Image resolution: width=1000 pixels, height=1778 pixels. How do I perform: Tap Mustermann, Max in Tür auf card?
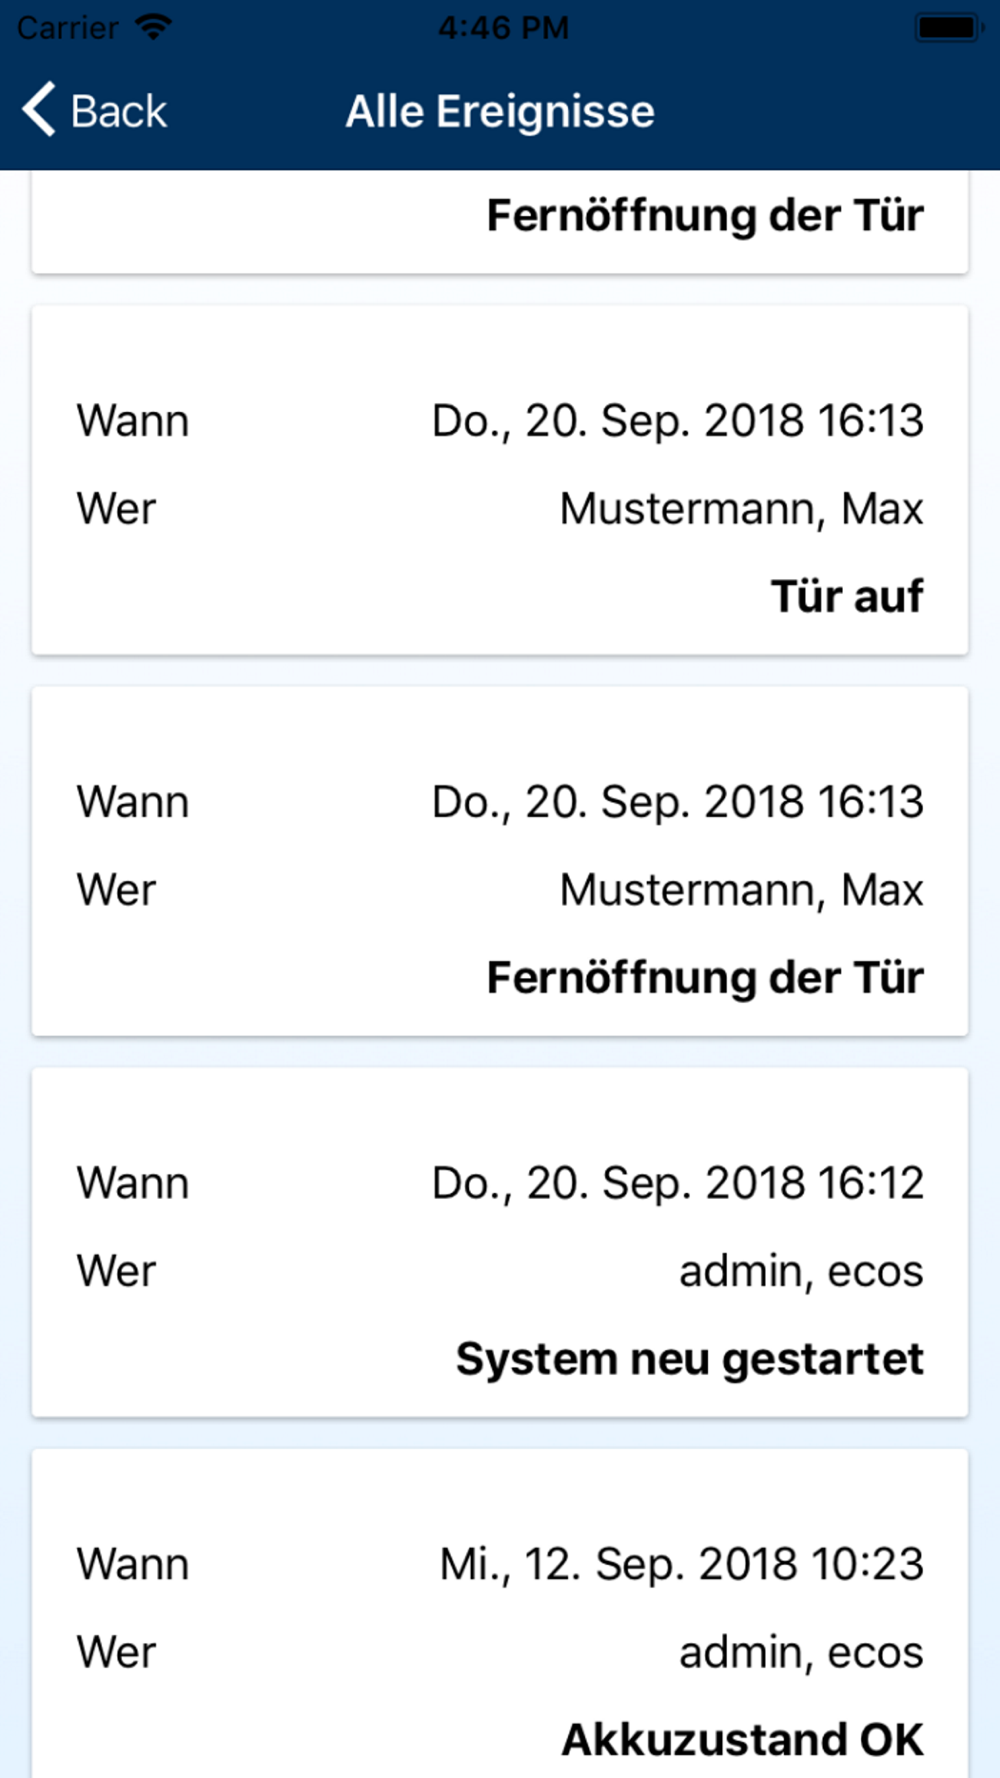(741, 508)
